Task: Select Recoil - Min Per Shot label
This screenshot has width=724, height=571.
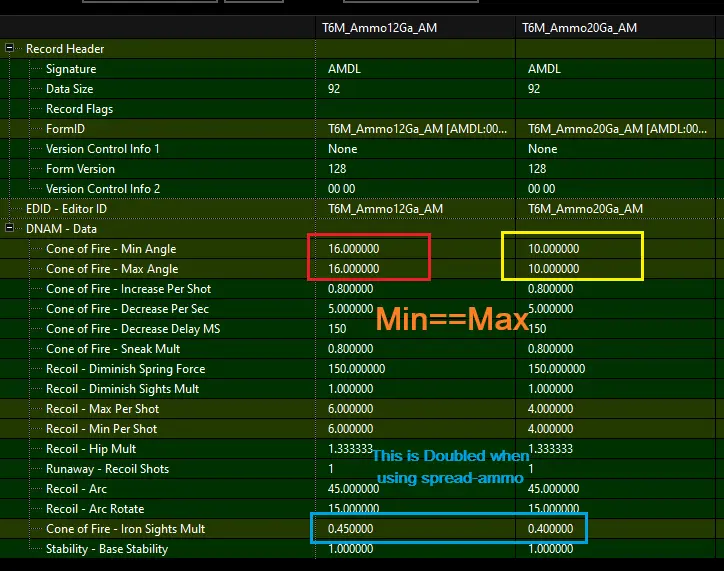Action: coord(101,429)
